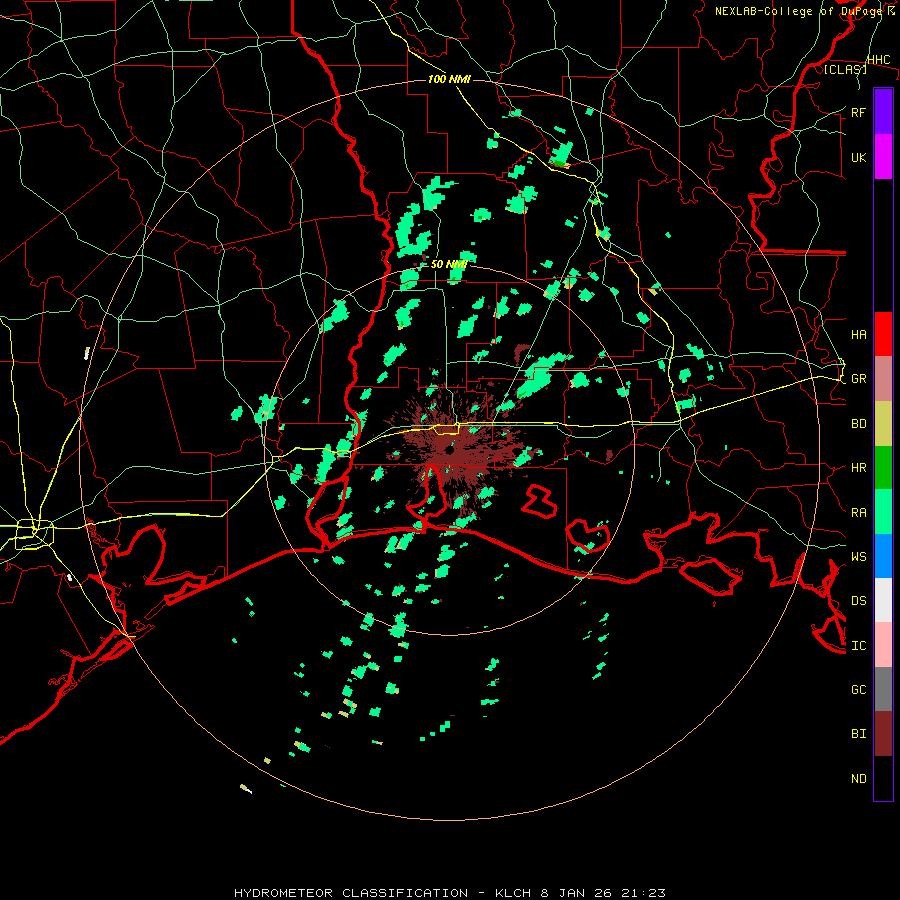The width and height of the screenshot is (900, 900).
Task: Click the ND legend label
Action: click(858, 778)
